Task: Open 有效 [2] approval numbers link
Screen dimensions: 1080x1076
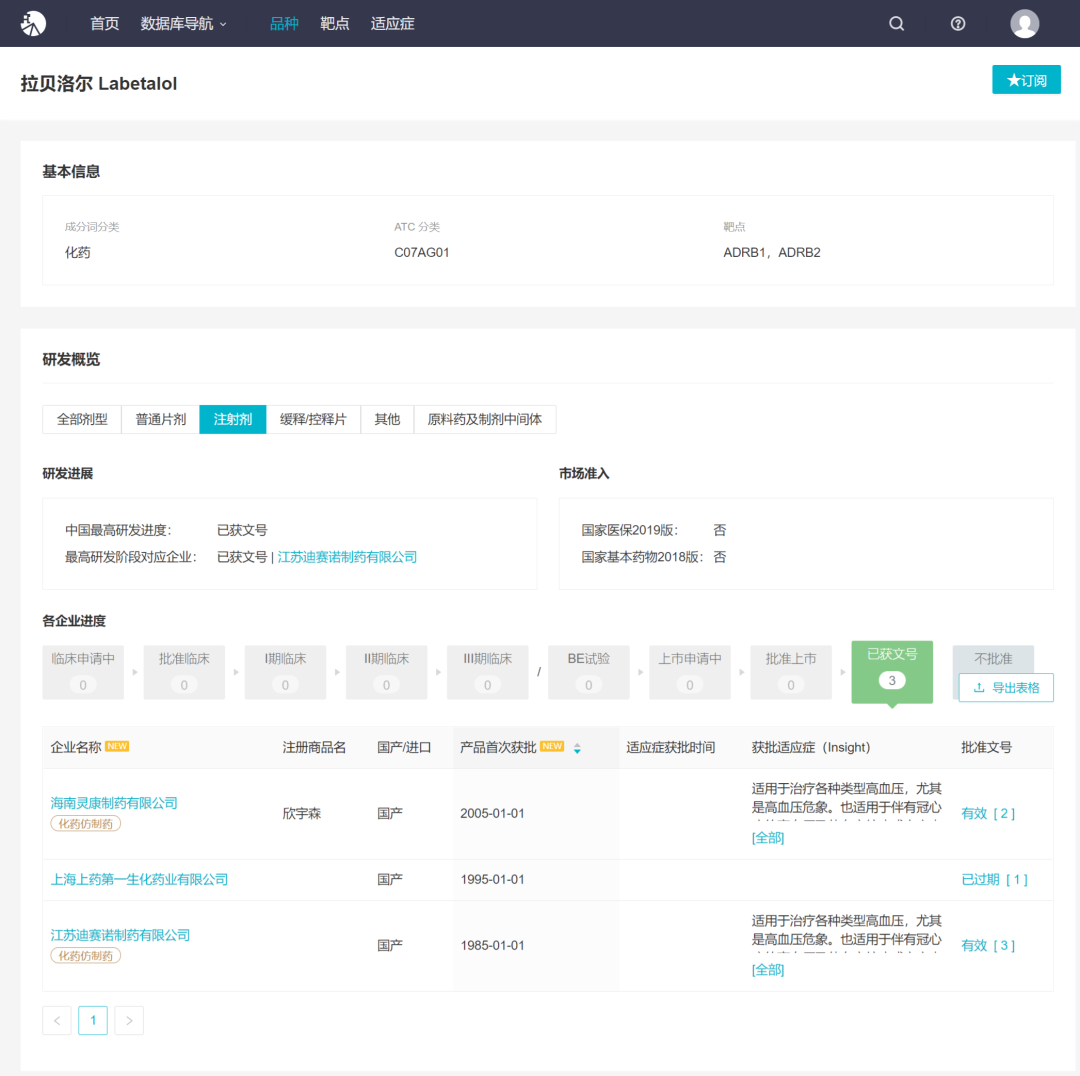Action: coord(988,814)
